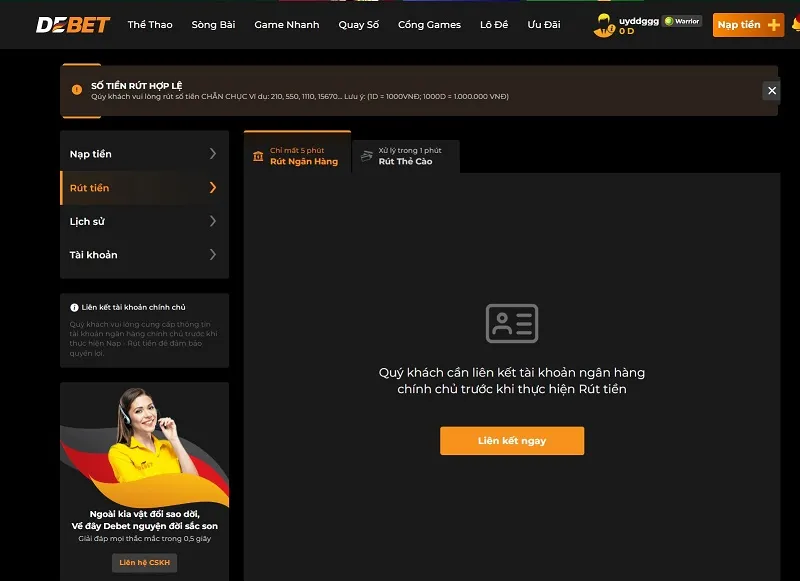Click the ID card icon in center panel
The width and height of the screenshot is (800, 581).
pyautogui.click(x=511, y=324)
